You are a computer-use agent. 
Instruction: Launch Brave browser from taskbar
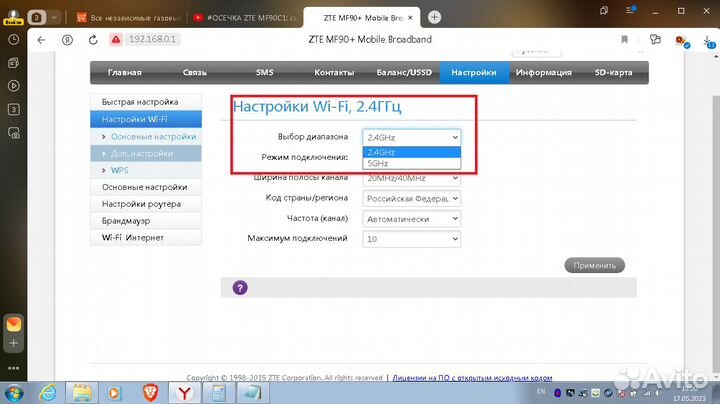pyautogui.click(x=151, y=393)
